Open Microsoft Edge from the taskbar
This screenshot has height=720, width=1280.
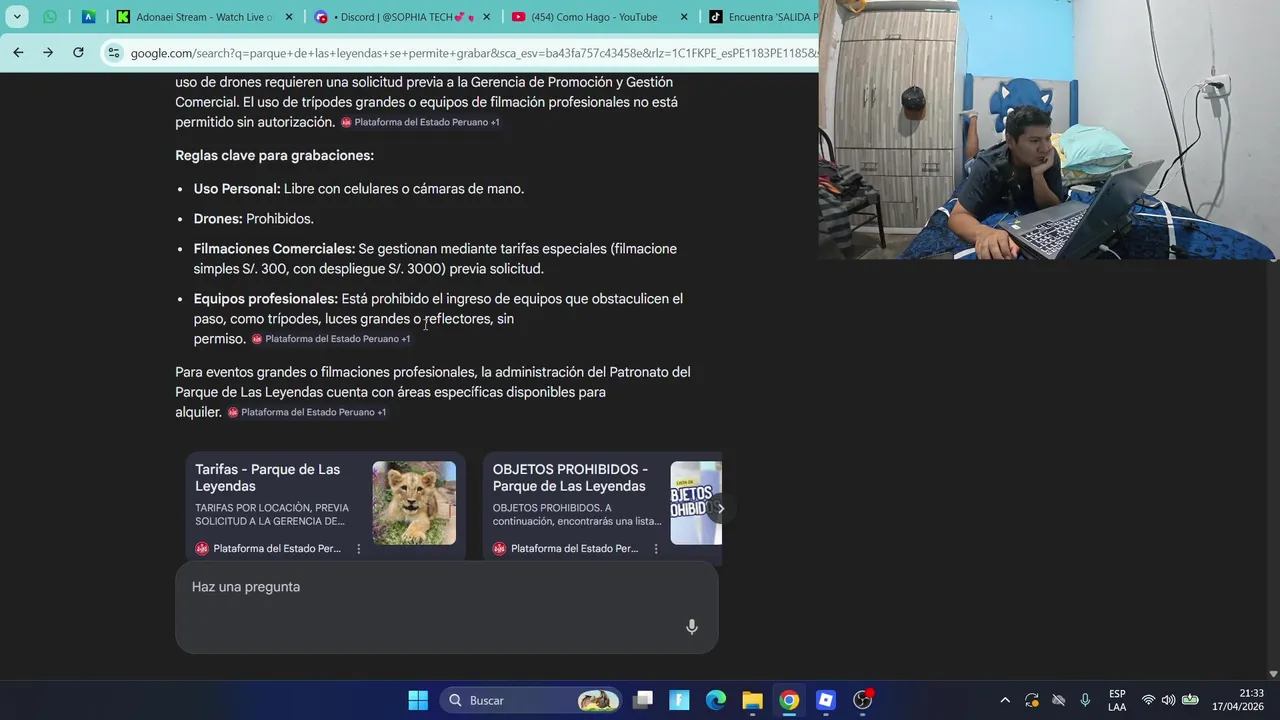click(716, 700)
